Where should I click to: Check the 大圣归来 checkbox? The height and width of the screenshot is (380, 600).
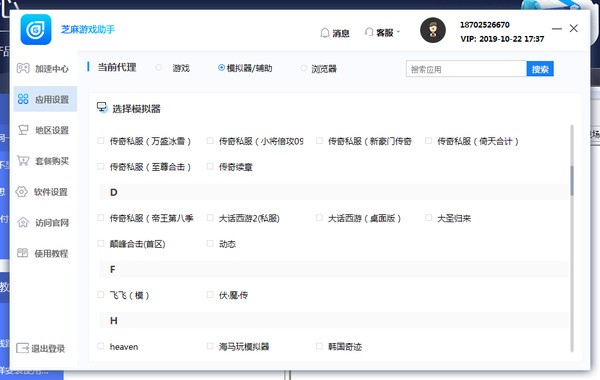tap(428, 218)
